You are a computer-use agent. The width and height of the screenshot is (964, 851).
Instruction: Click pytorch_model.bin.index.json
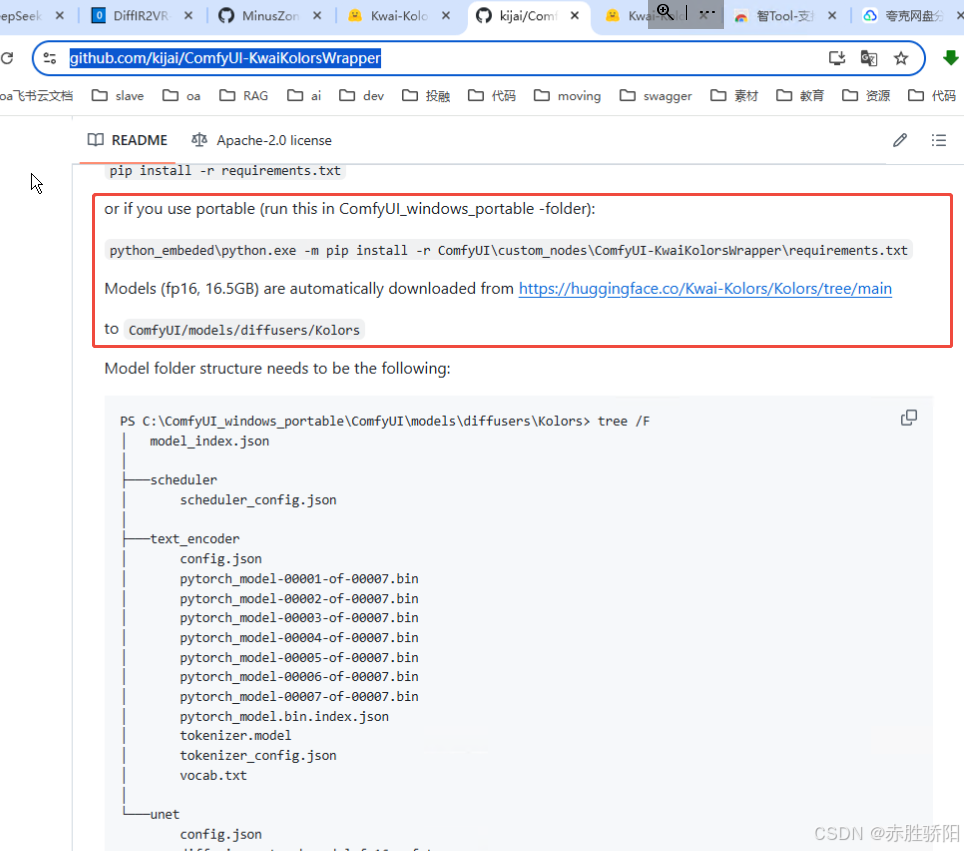(284, 716)
